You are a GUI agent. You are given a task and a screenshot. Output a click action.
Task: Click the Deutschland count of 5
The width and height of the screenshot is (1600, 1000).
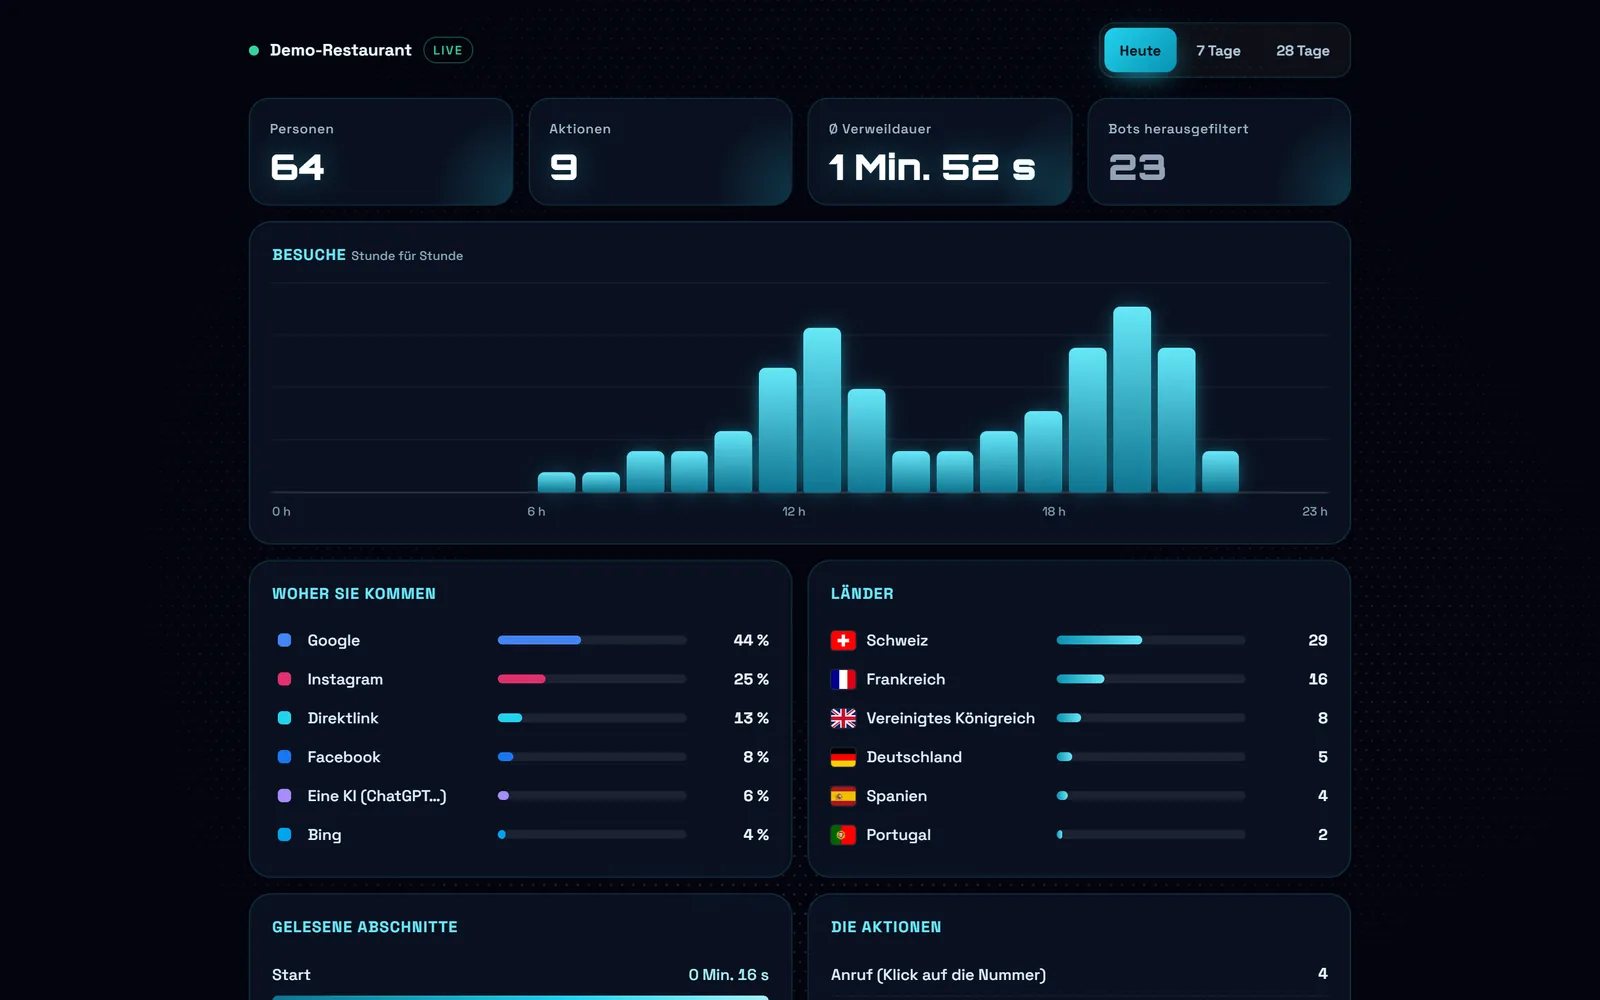(x=1323, y=757)
